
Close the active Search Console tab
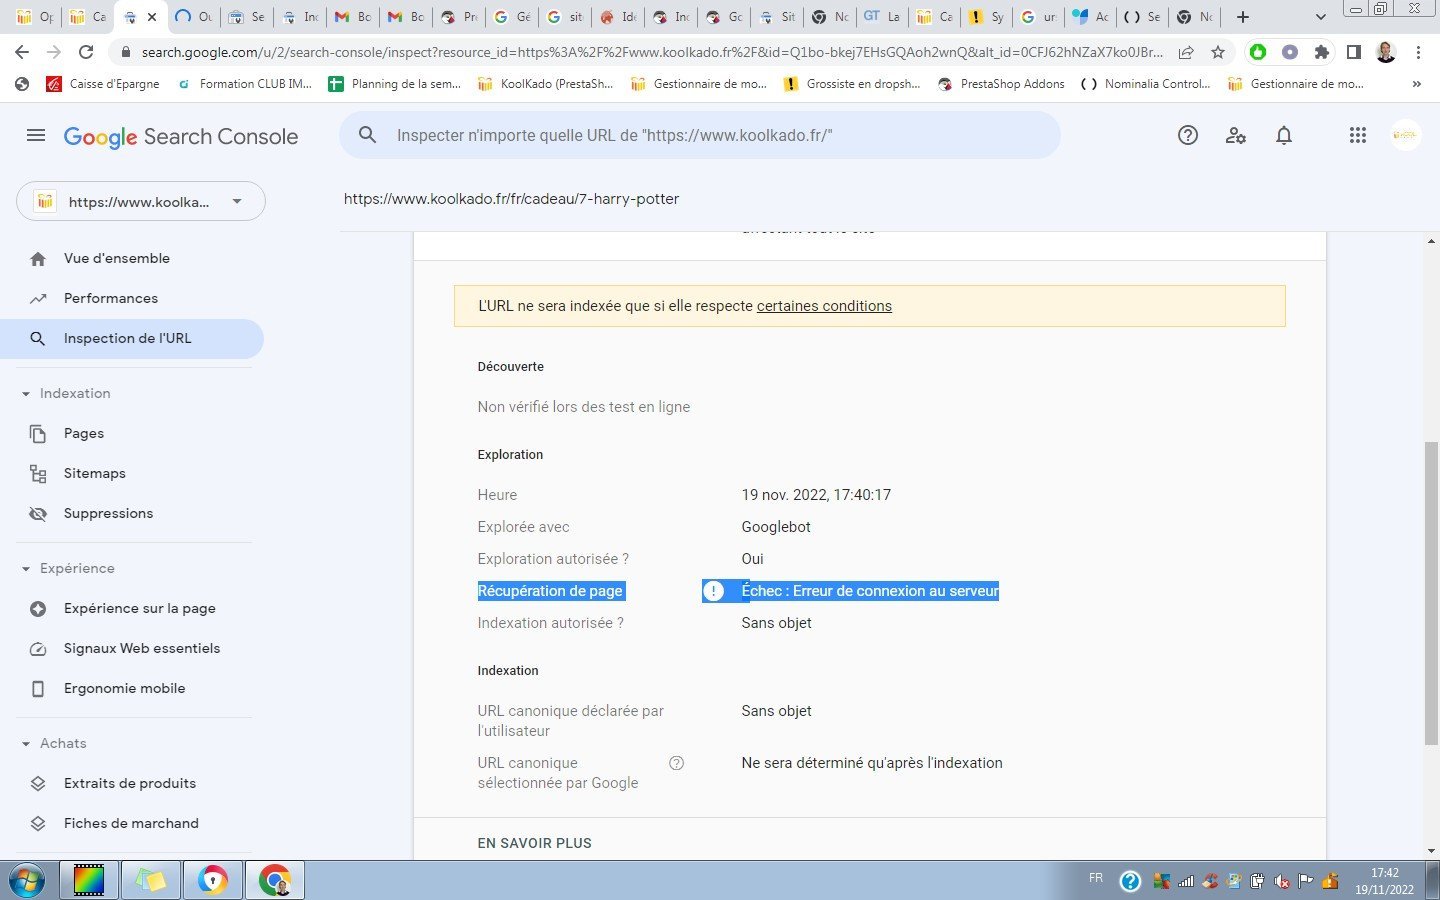click(x=152, y=17)
